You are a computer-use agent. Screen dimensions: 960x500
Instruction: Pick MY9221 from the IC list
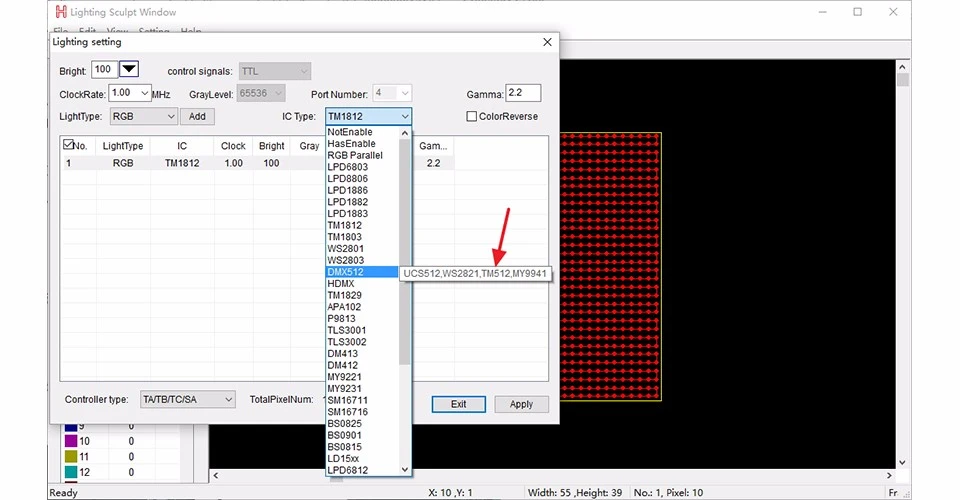pyautogui.click(x=362, y=377)
